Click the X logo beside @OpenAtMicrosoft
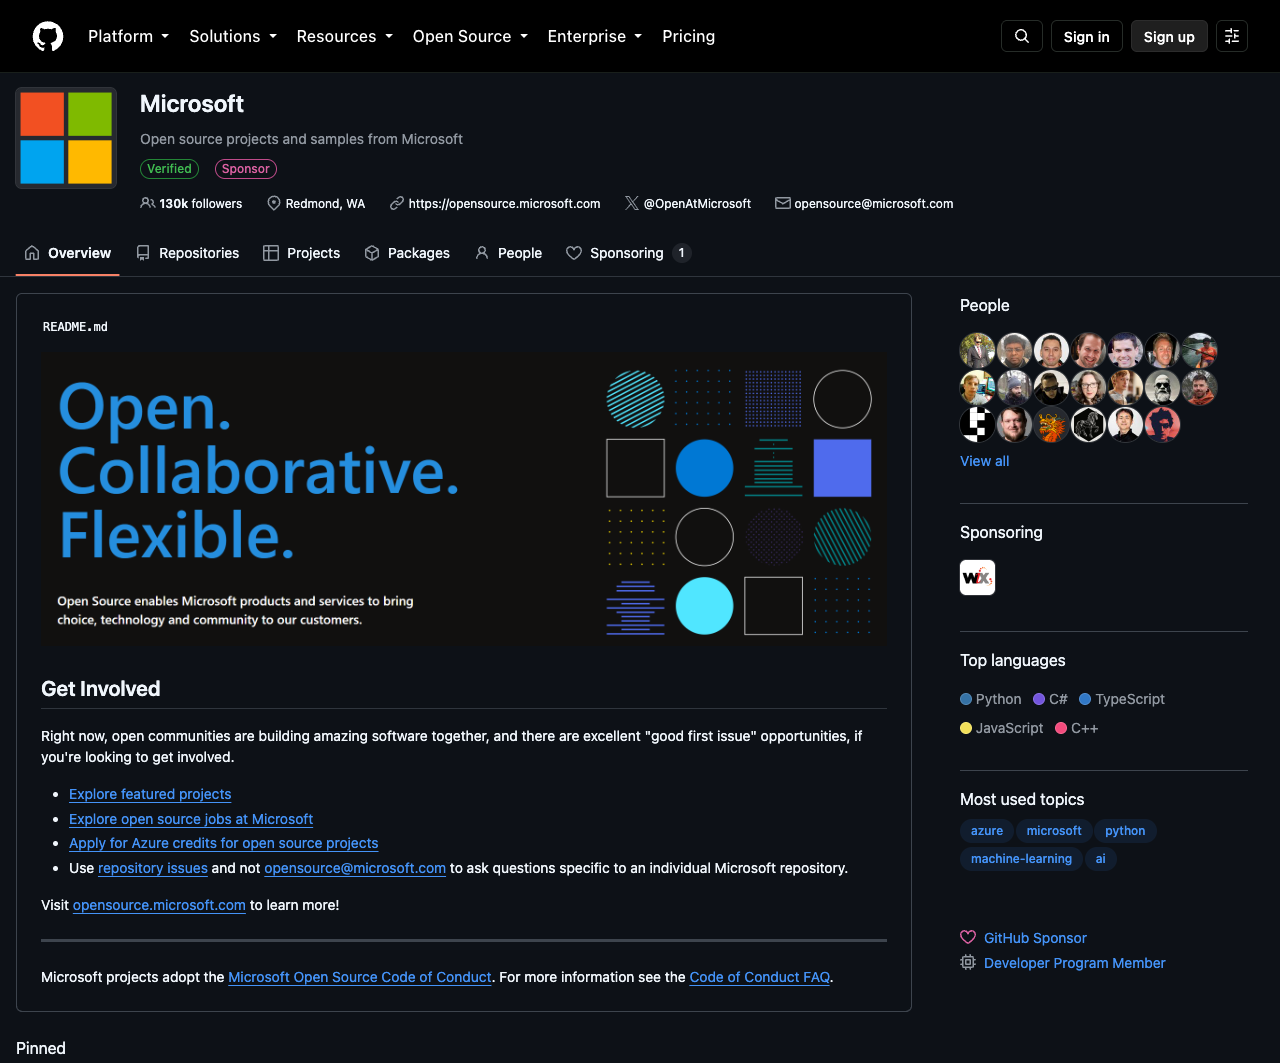This screenshot has height=1063, width=1280. pos(632,203)
